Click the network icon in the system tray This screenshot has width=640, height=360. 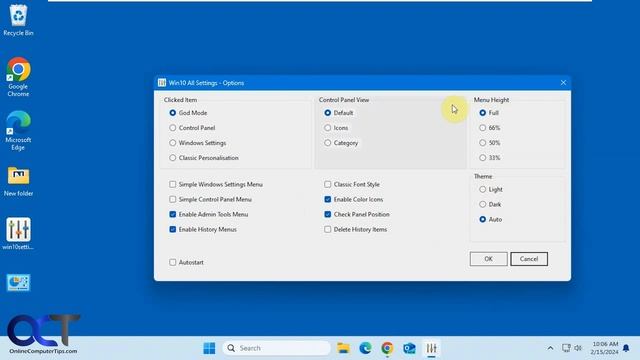pos(566,348)
